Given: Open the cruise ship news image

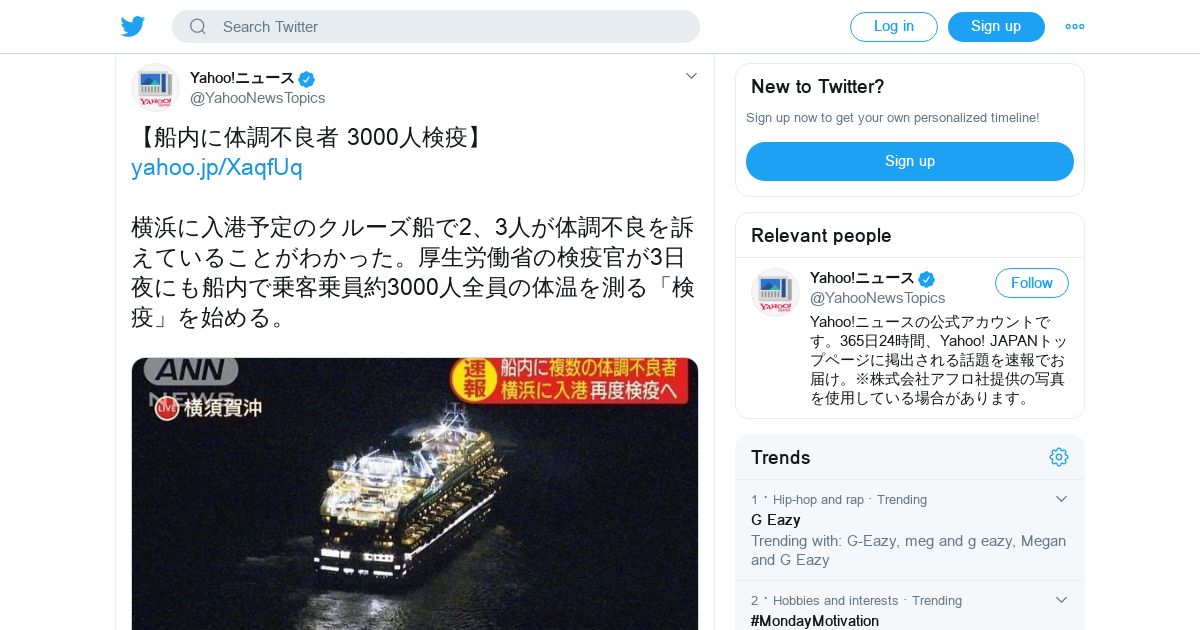Looking at the screenshot, I should pyautogui.click(x=415, y=494).
